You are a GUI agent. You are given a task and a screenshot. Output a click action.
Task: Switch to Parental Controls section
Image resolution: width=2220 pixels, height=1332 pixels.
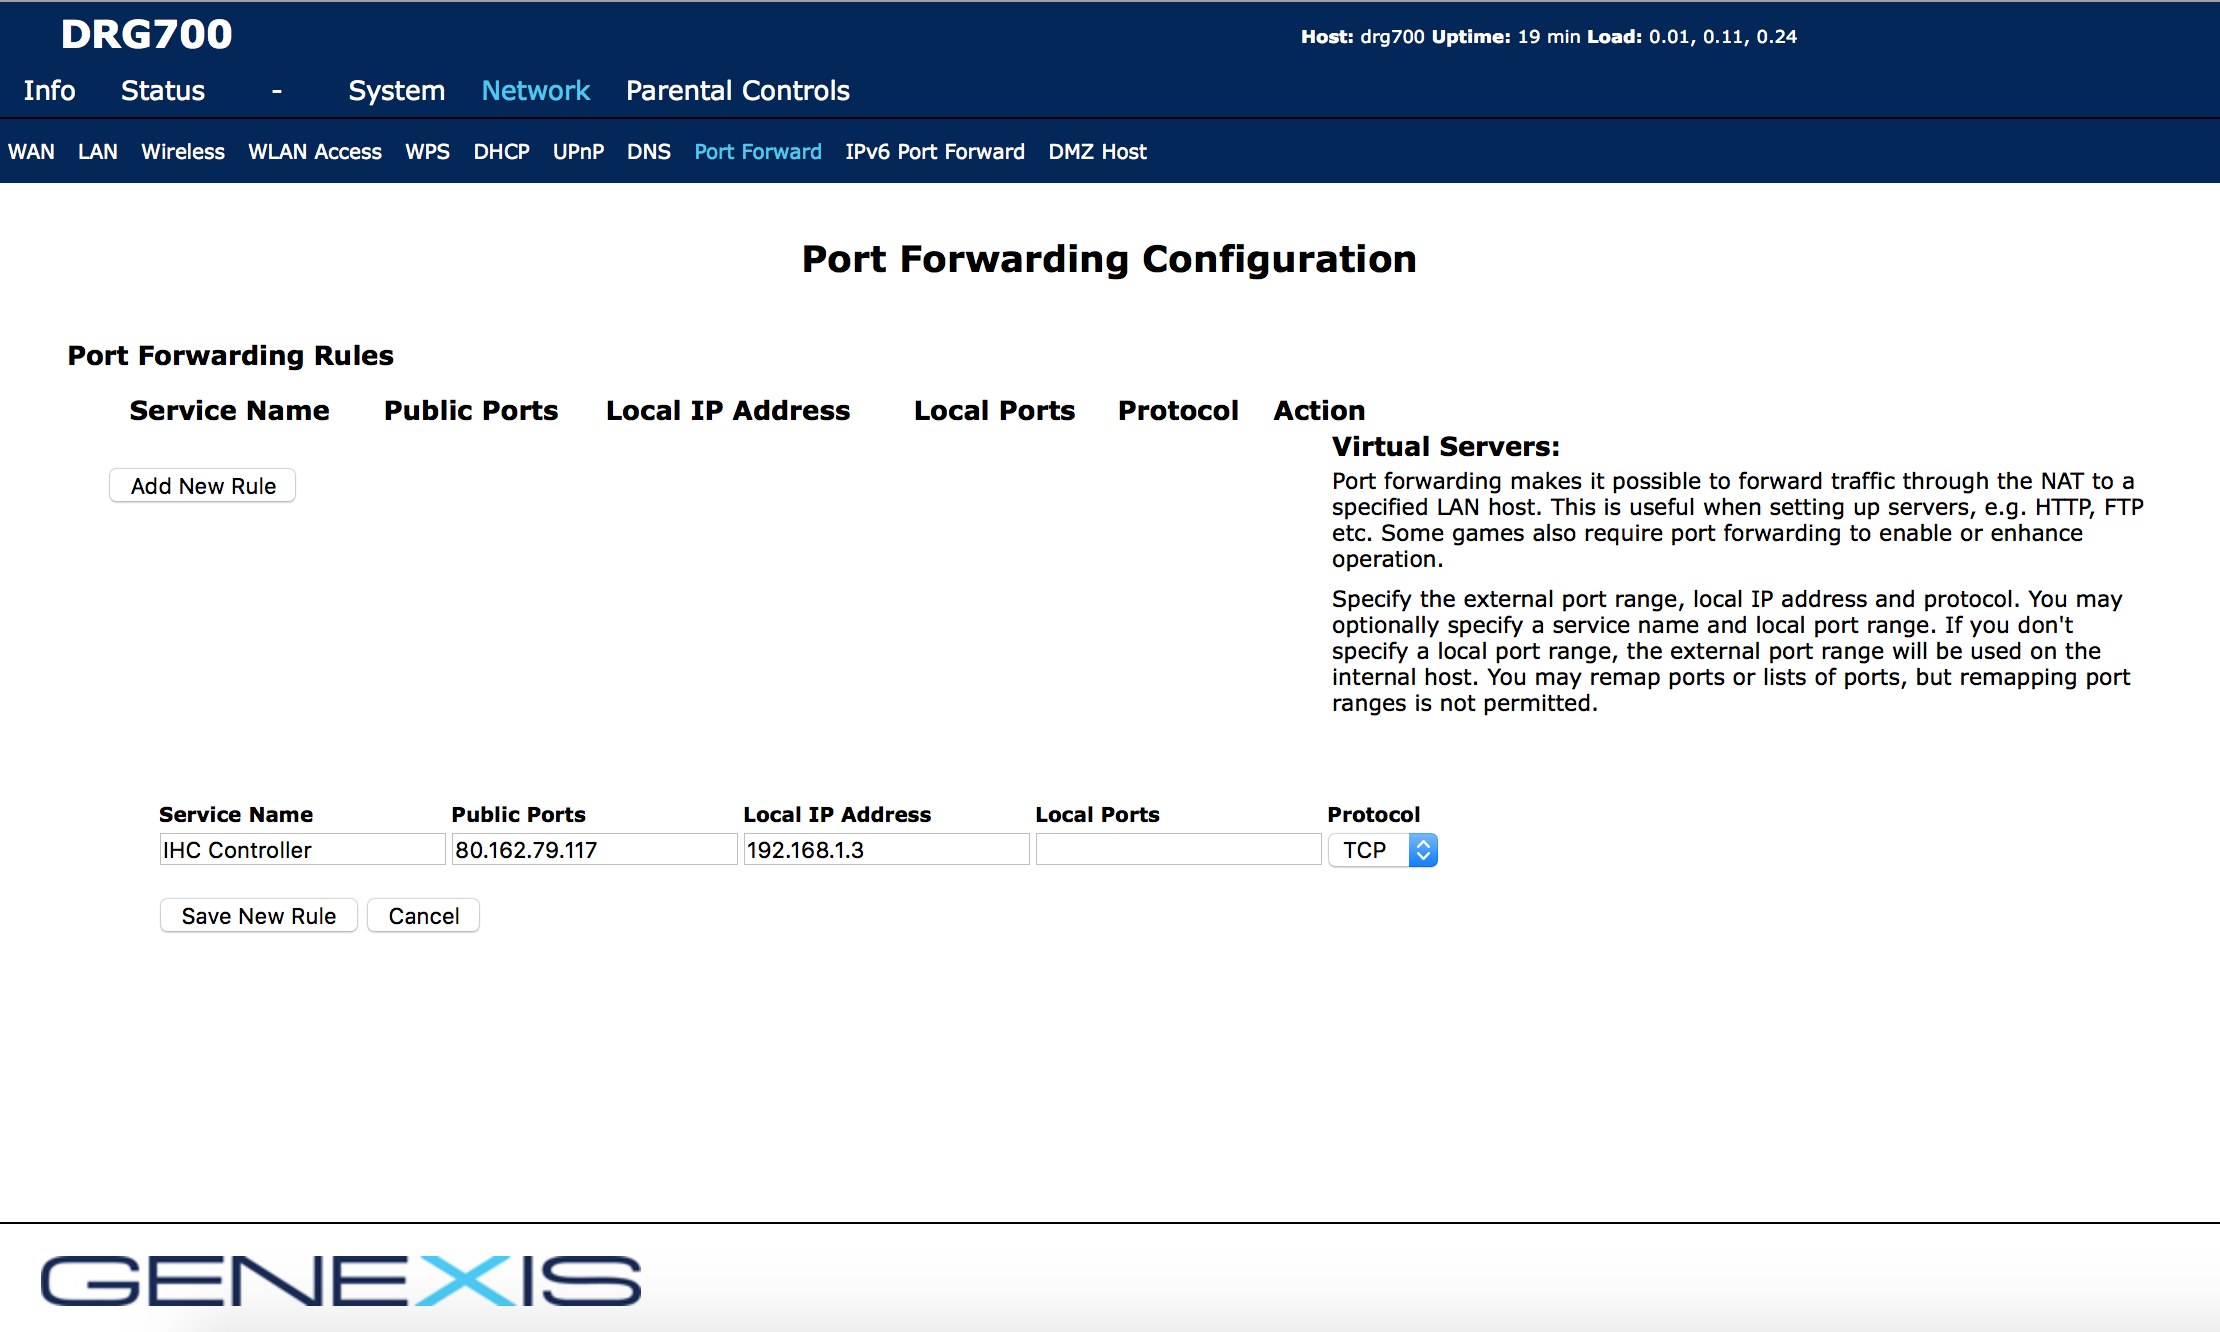[737, 91]
